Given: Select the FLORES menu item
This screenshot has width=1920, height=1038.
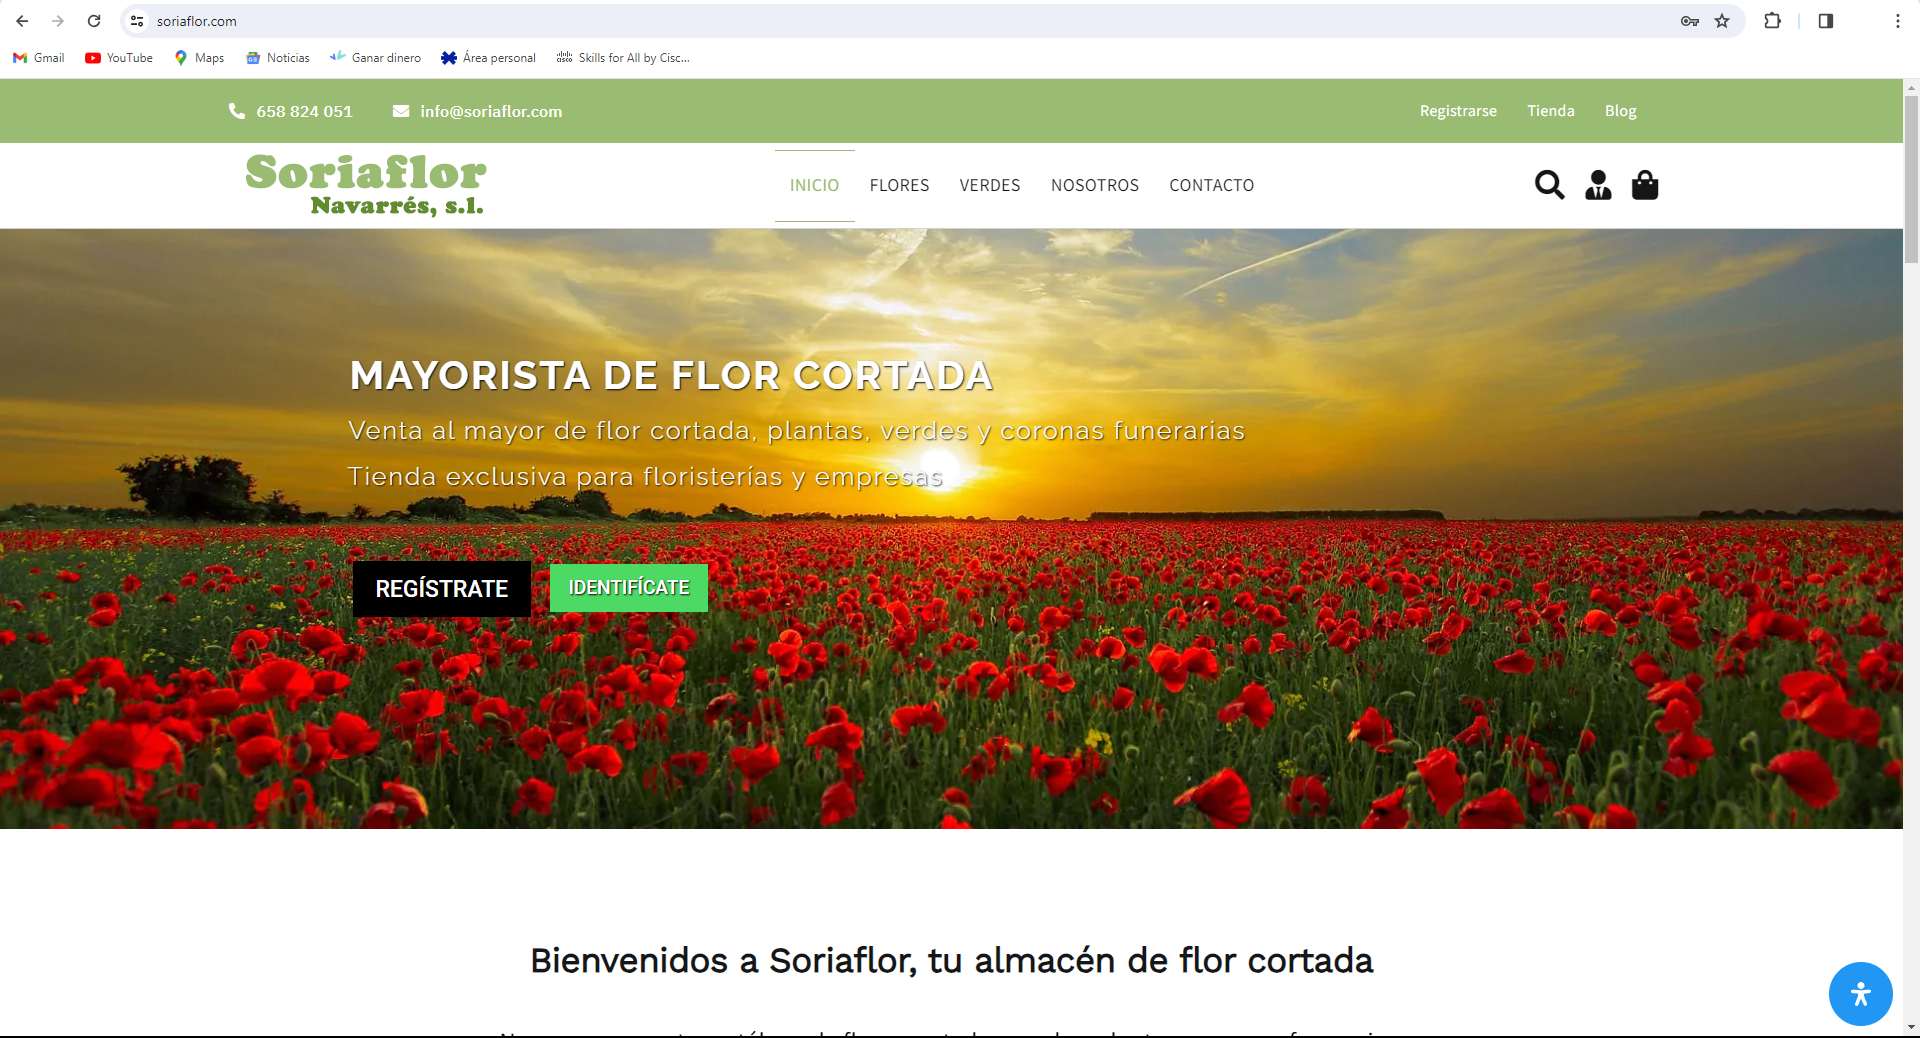Looking at the screenshot, I should coord(899,185).
